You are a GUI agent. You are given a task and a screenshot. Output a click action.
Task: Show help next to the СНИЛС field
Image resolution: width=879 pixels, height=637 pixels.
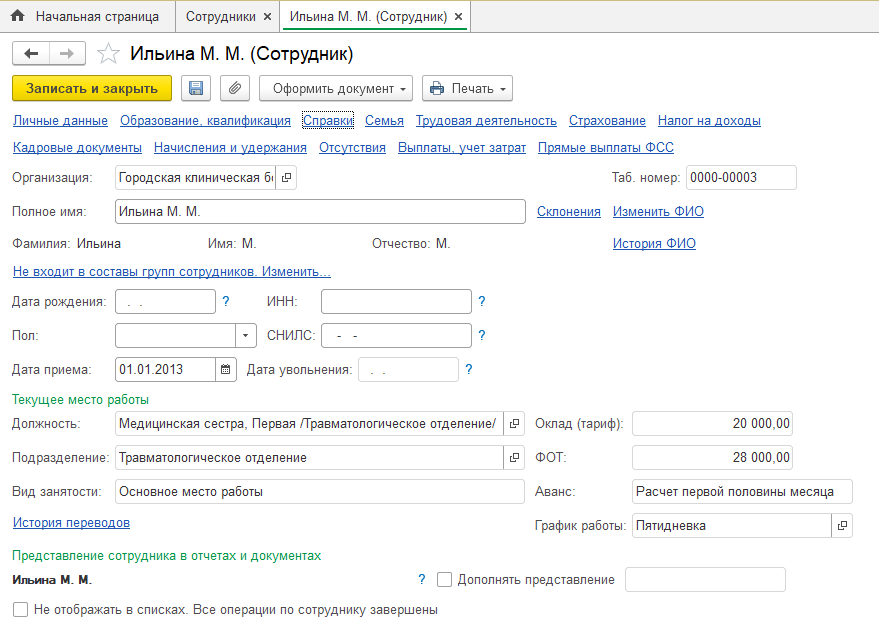click(x=482, y=335)
